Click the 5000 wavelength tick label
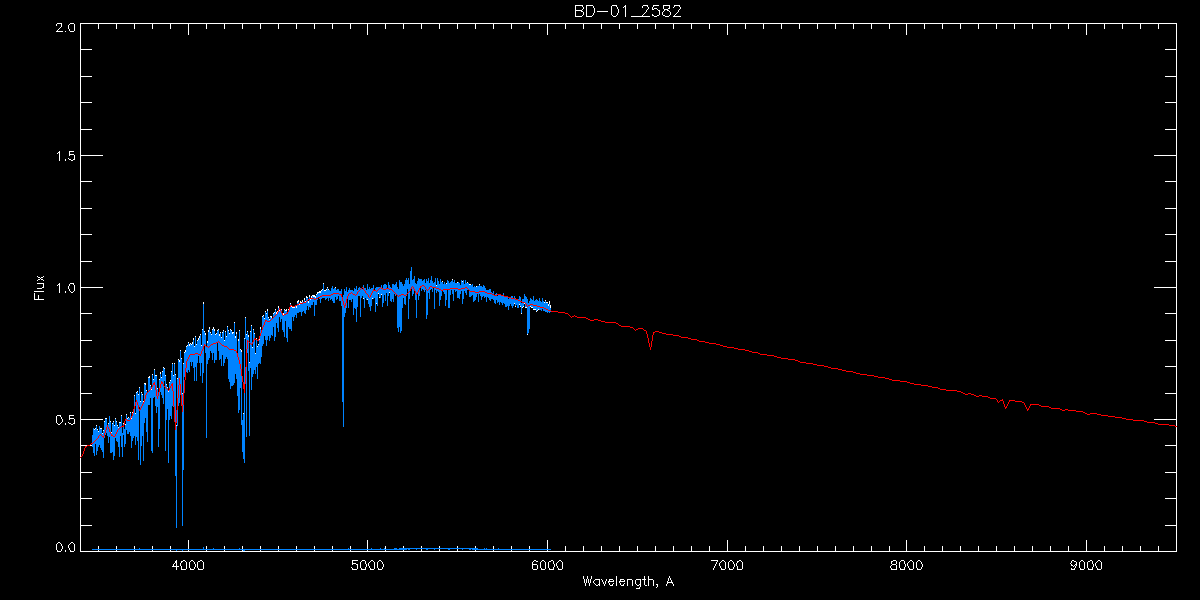This screenshot has height=600, width=1200. point(368,564)
